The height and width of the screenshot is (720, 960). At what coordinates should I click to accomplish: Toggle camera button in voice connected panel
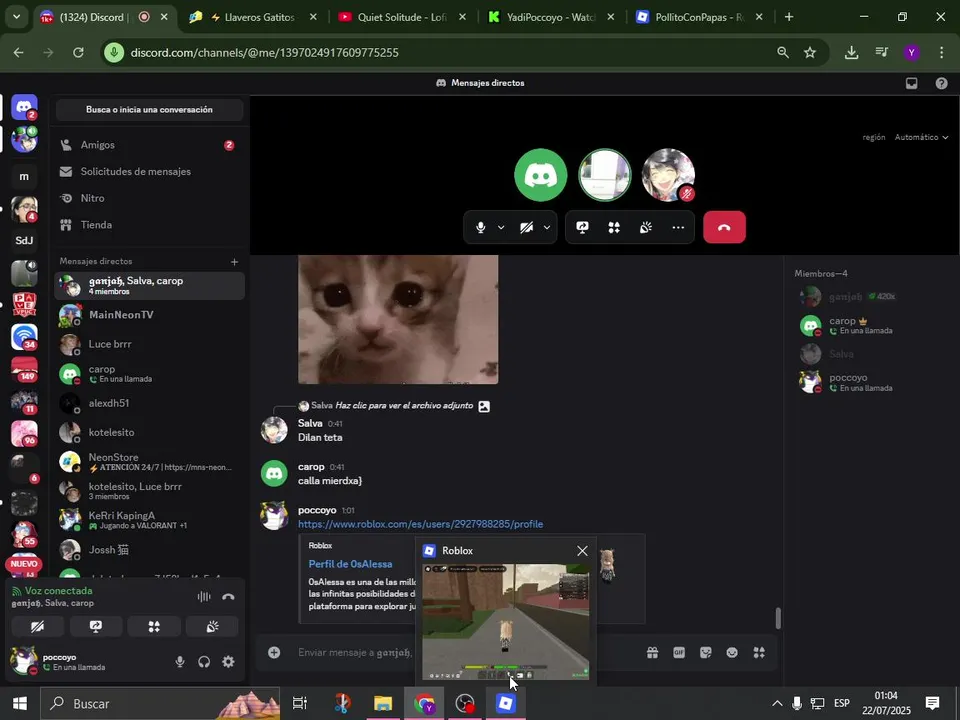37,626
